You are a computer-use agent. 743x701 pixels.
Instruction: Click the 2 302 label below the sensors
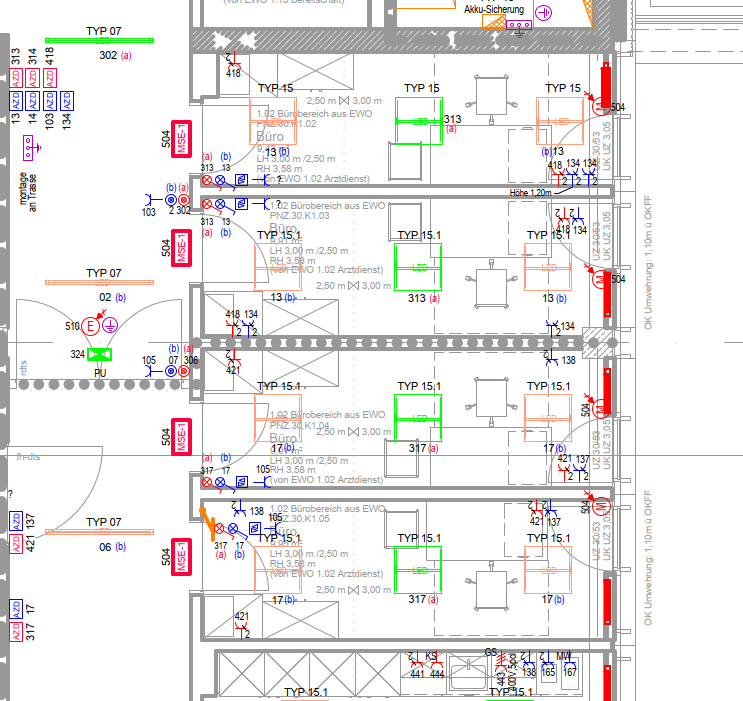coord(180,210)
